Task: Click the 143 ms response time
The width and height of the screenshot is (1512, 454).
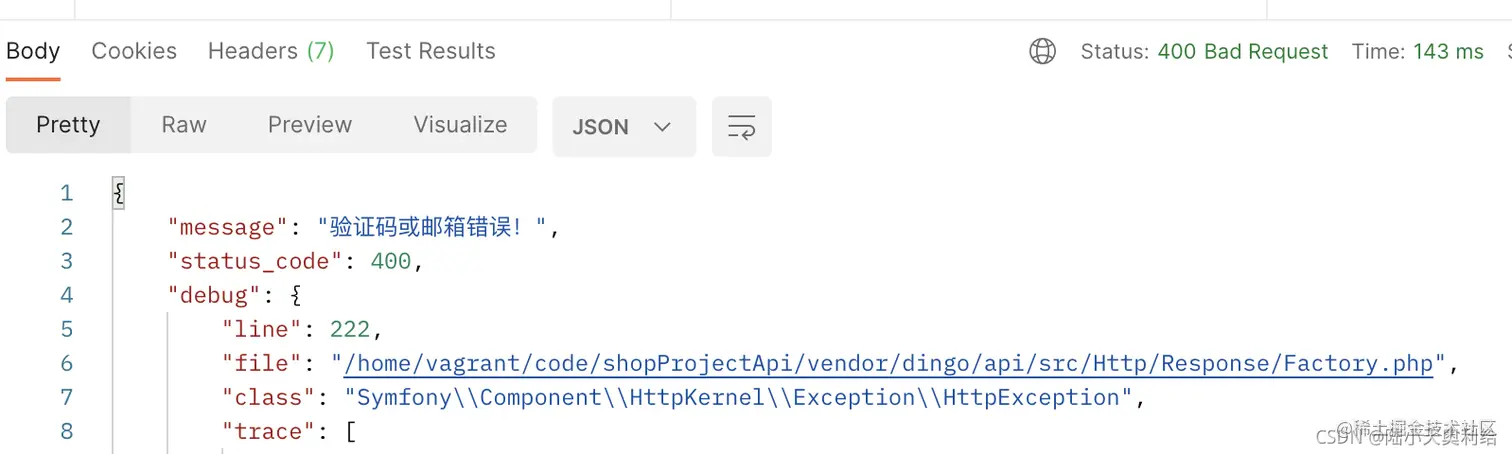Action: click(x=1449, y=51)
